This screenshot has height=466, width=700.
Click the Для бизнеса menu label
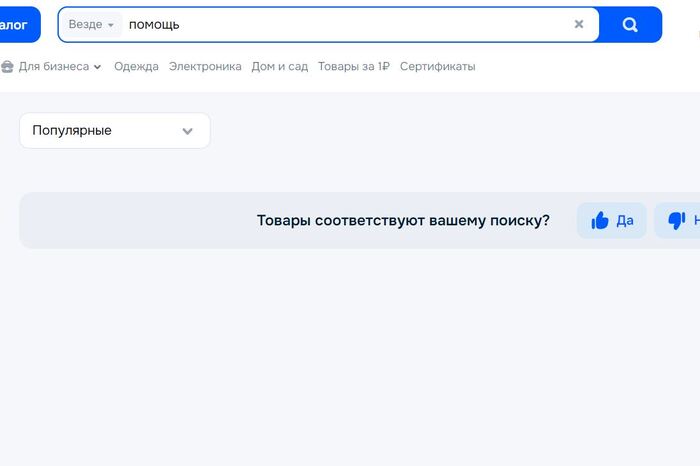(x=53, y=67)
